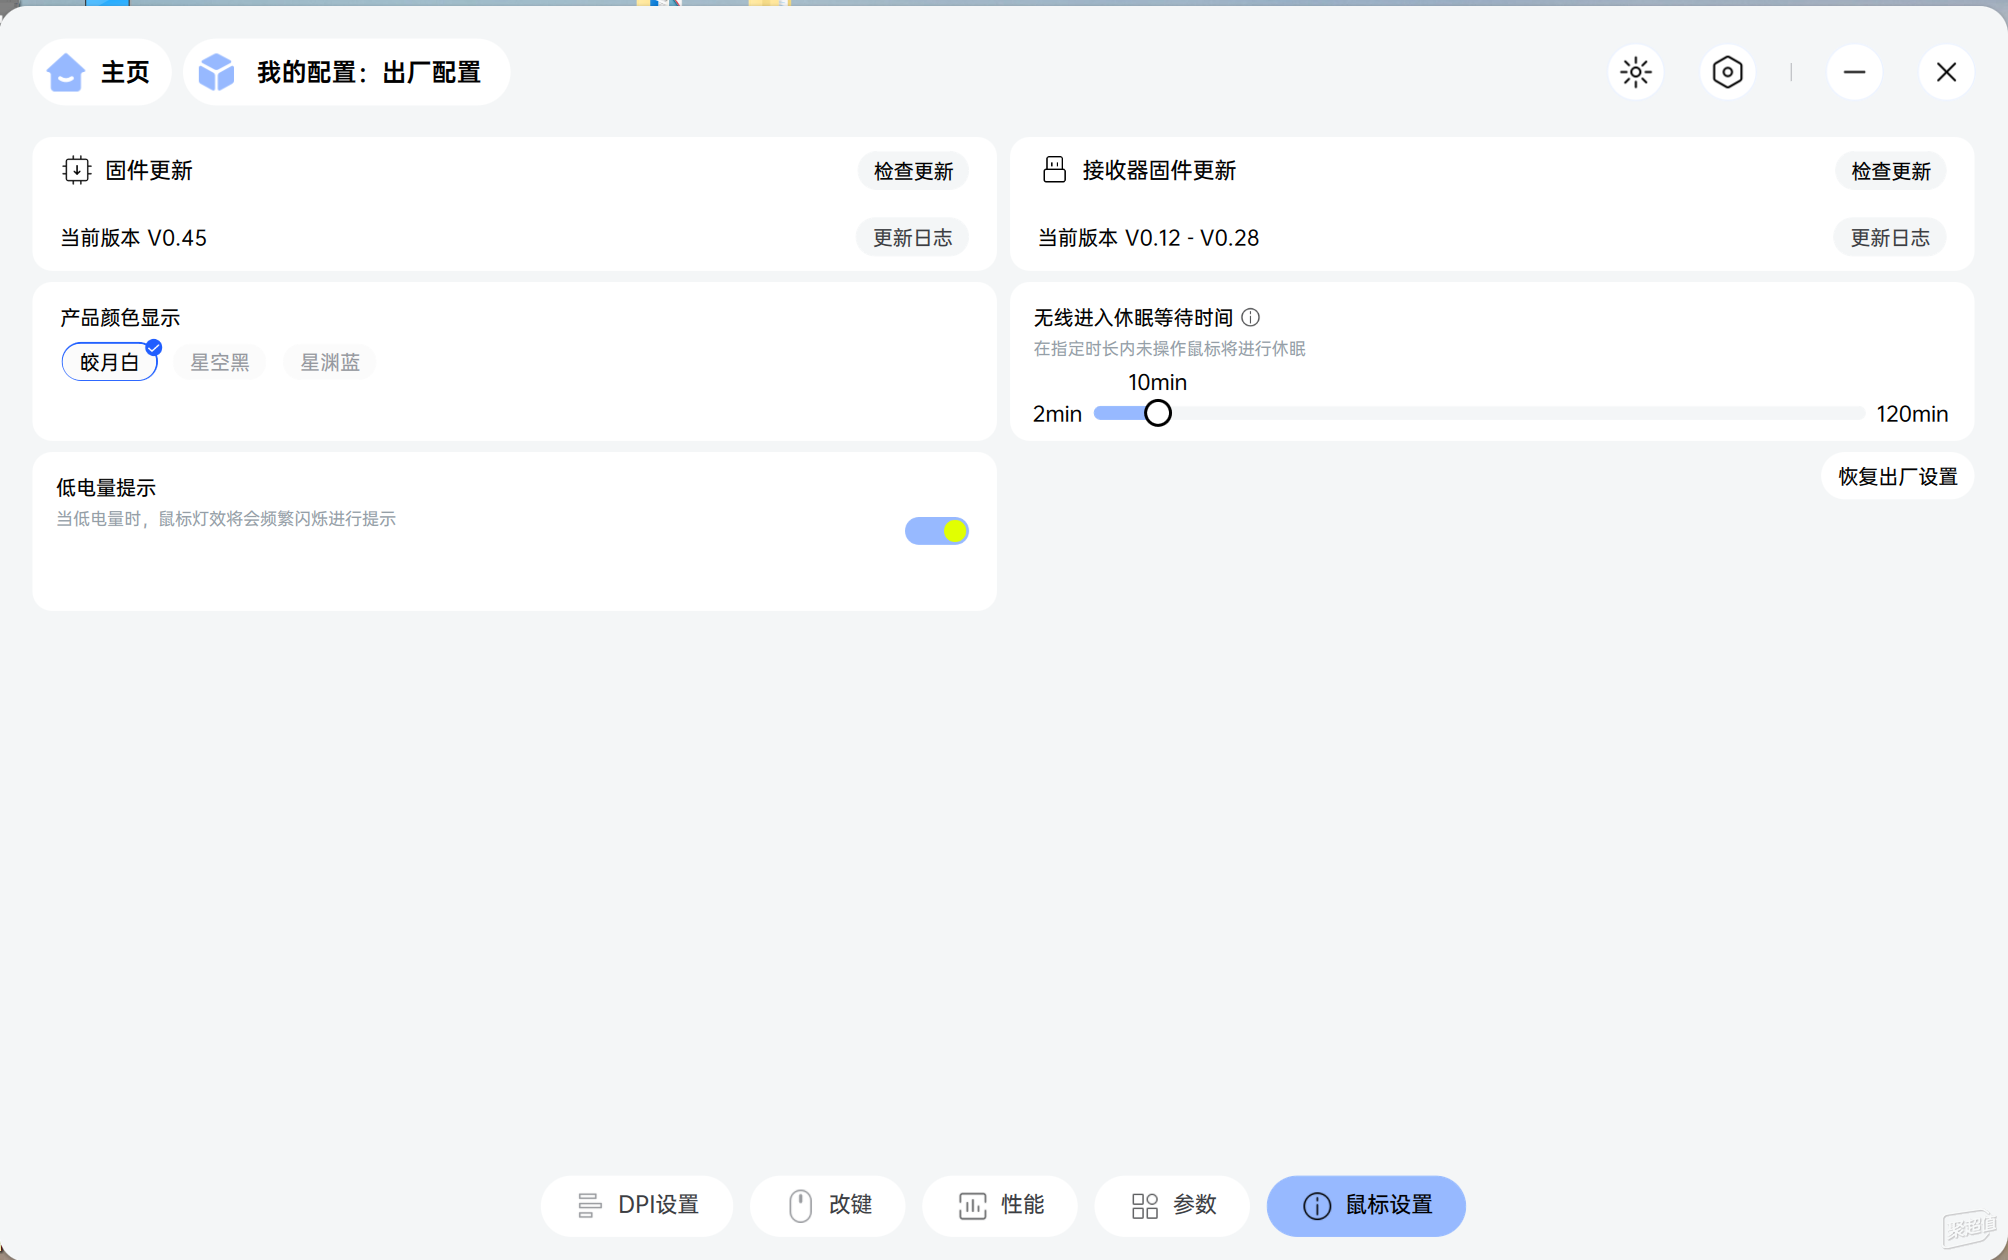Click the 10min slider value label

[x=1157, y=382]
